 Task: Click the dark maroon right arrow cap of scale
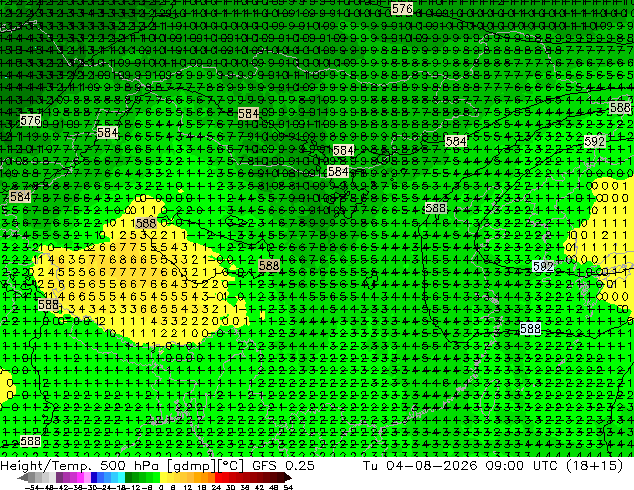point(288,477)
